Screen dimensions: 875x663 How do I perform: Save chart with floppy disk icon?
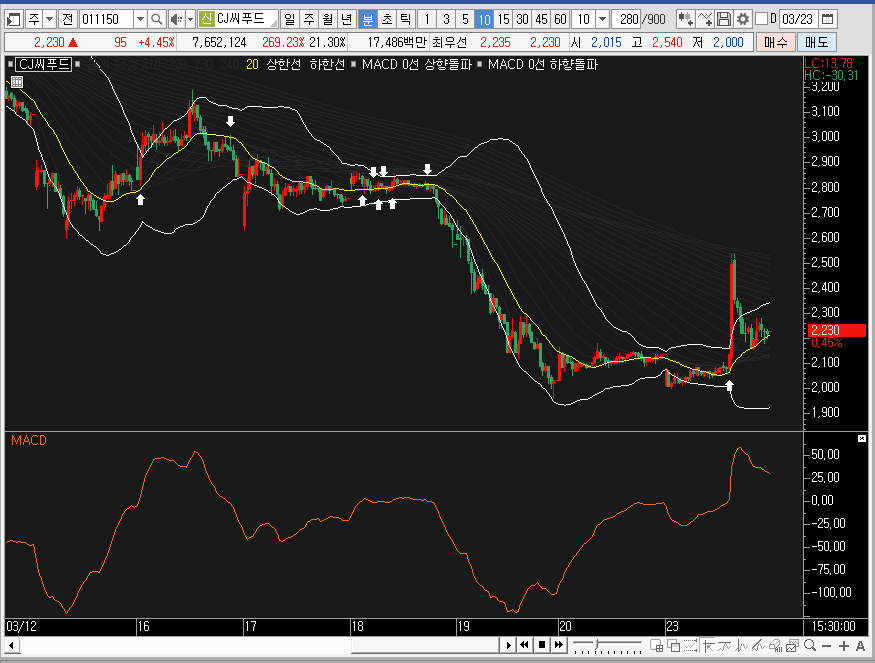(724, 20)
